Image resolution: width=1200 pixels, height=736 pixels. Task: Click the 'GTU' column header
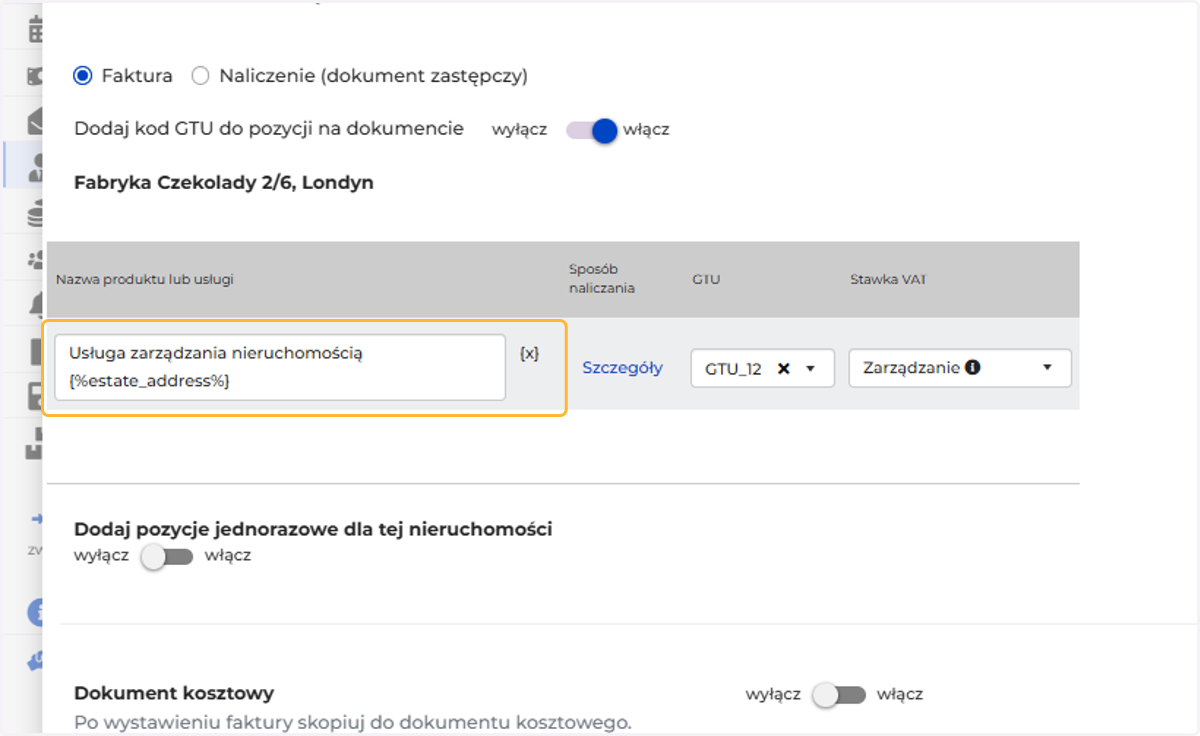point(706,280)
